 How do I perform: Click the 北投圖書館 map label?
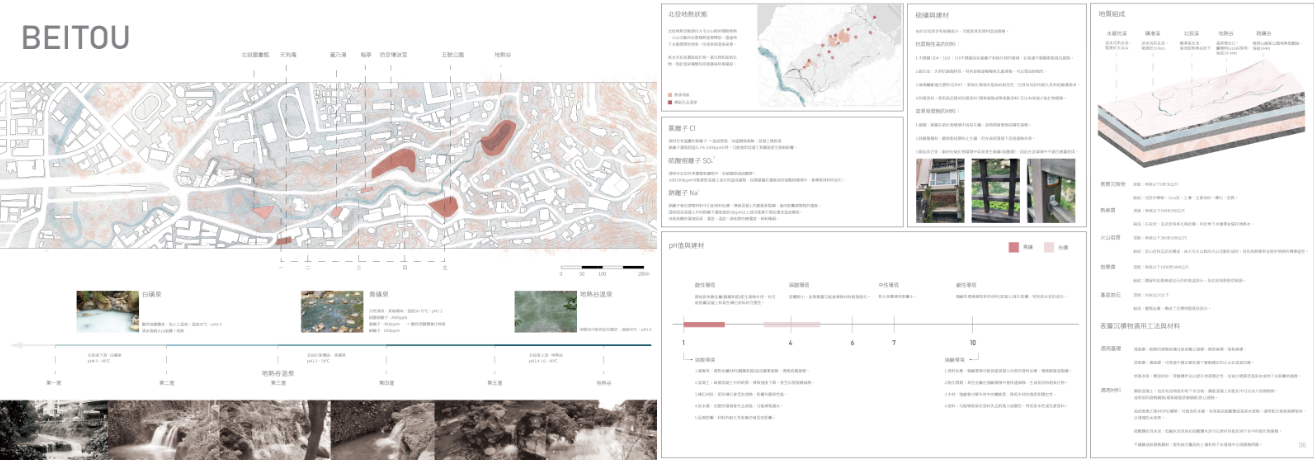point(255,55)
